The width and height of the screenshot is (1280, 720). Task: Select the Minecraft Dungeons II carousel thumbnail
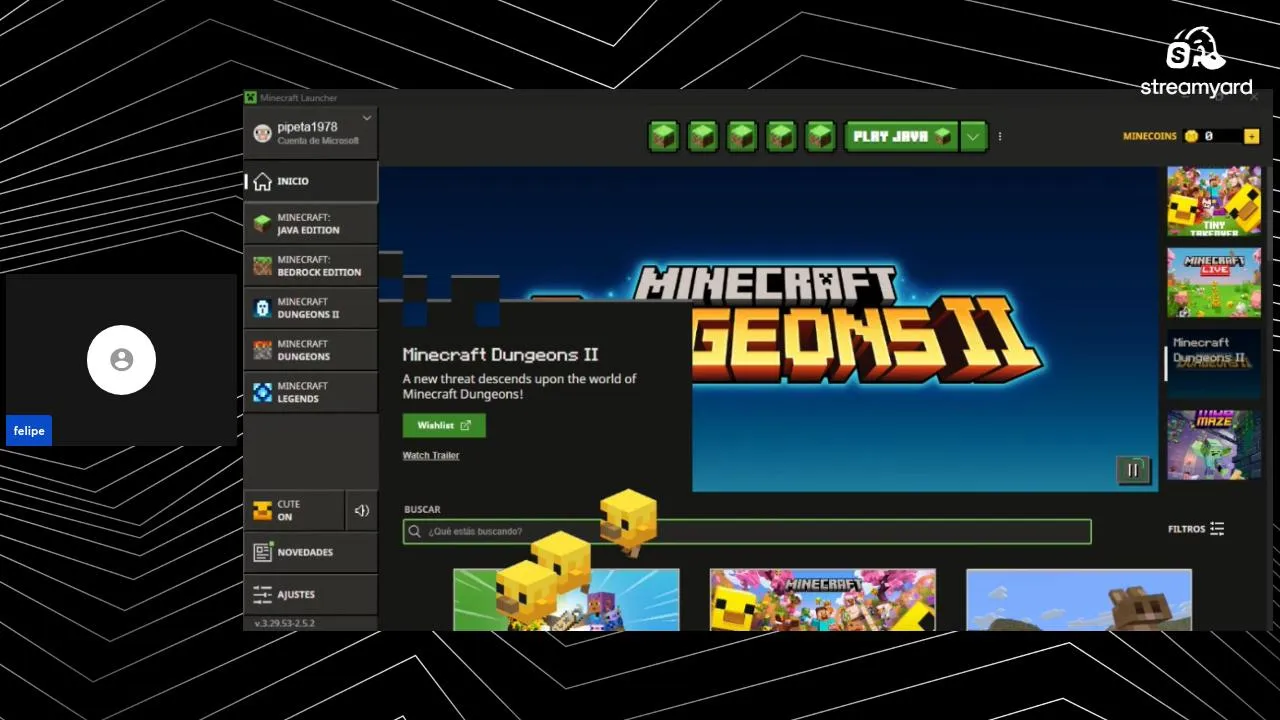1214,364
